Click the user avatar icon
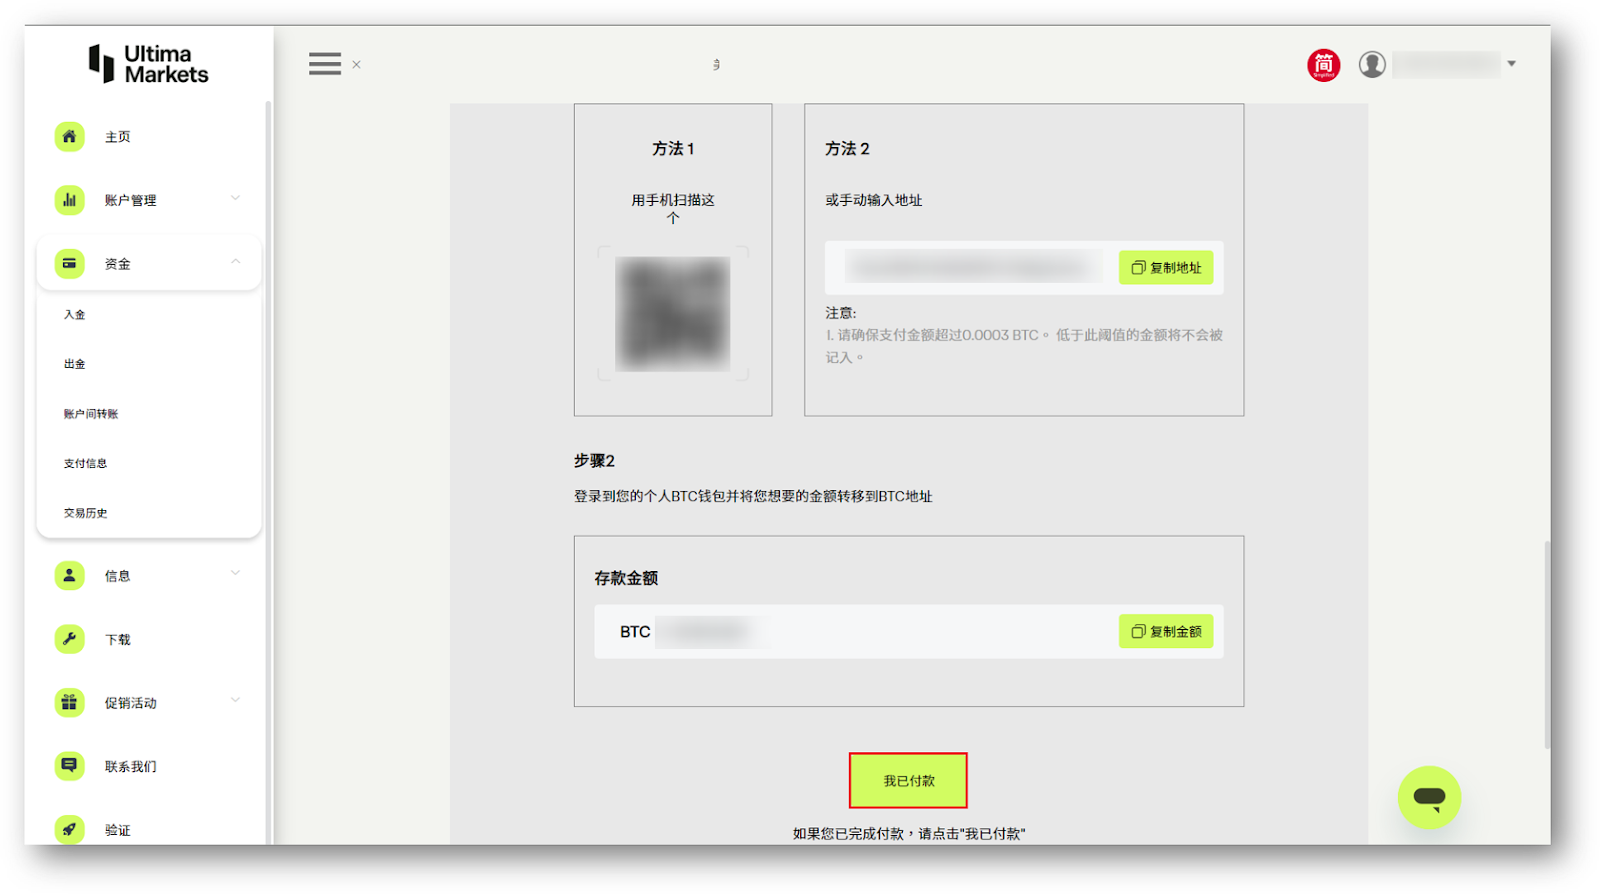This screenshot has height=894, width=1600. click(x=1372, y=64)
